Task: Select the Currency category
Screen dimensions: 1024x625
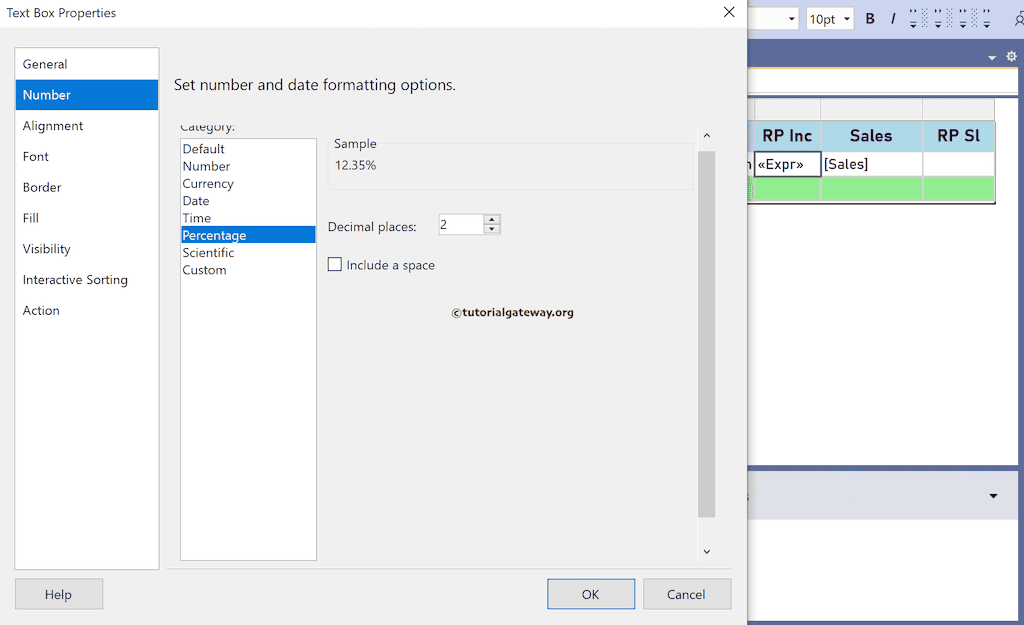Action: tap(208, 183)
